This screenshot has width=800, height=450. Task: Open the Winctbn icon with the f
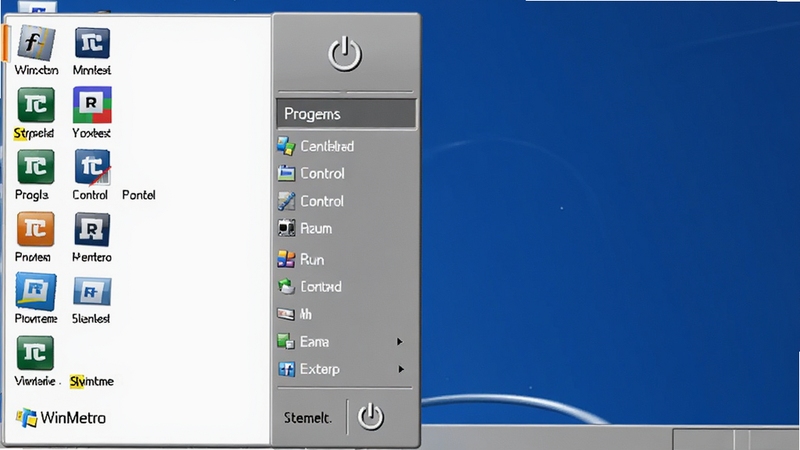point(36,42)
